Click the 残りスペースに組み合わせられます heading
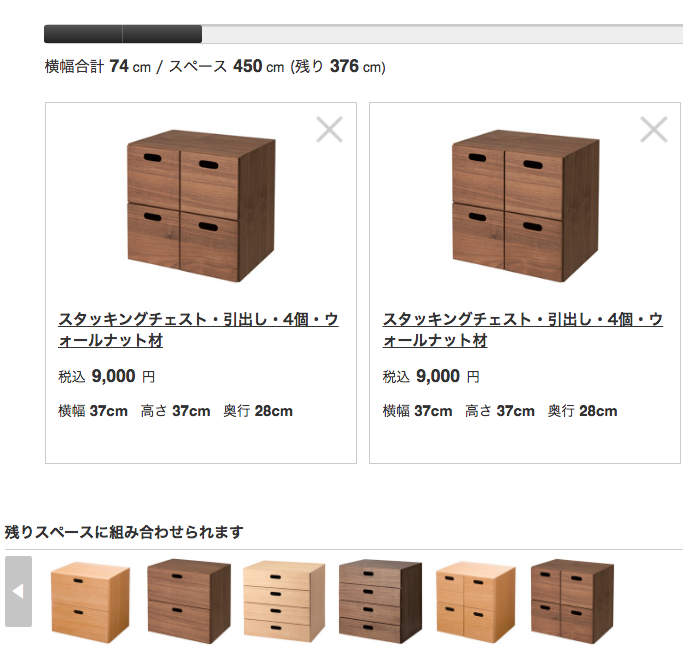This screenshot has width=683, height=652. click(124, 532)
